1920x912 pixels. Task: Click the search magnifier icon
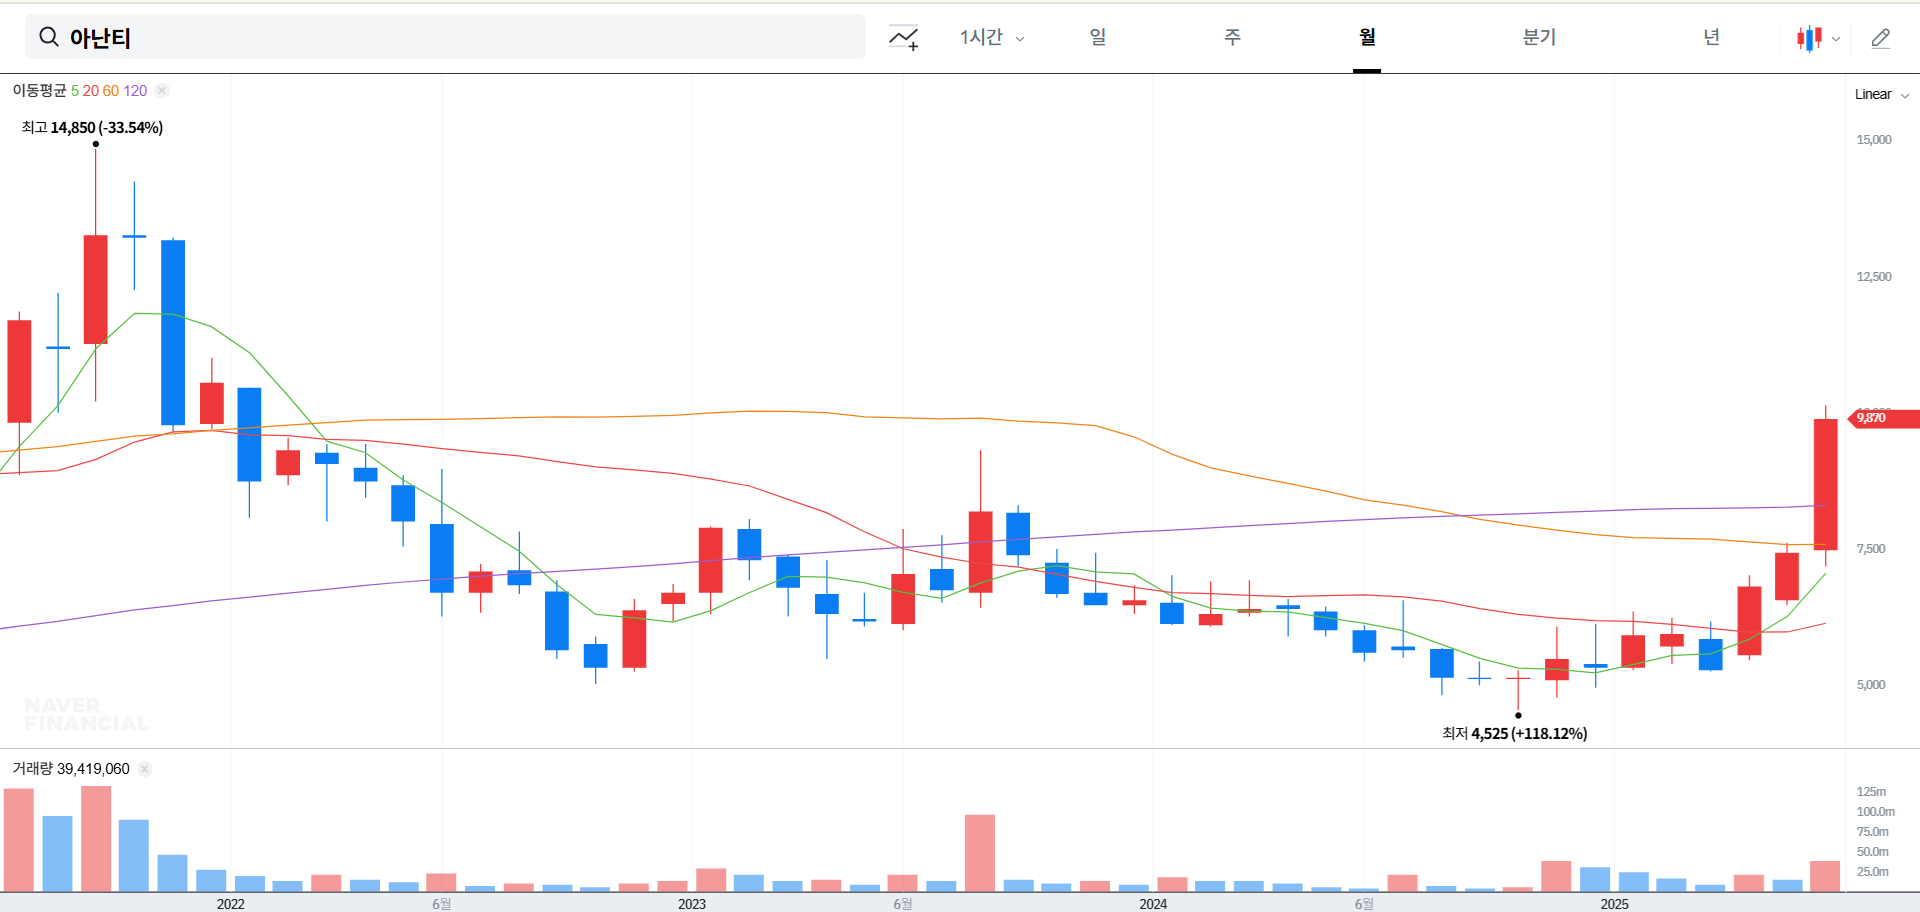tap(48, 37)
